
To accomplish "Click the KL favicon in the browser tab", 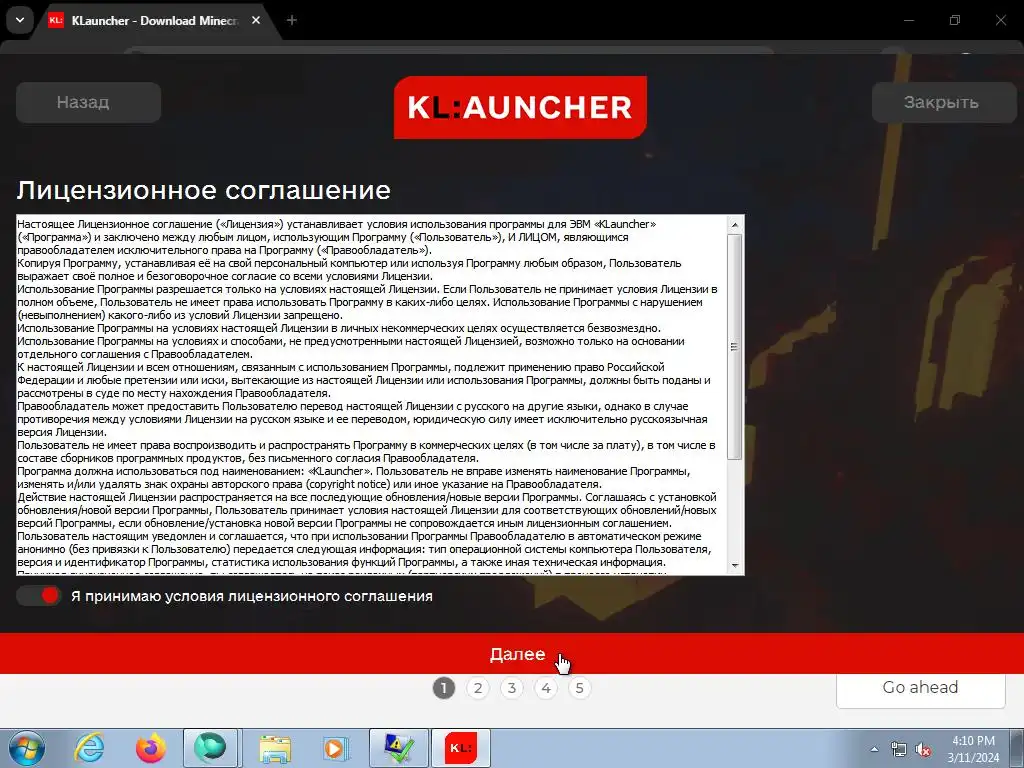I will coord(56,20).
